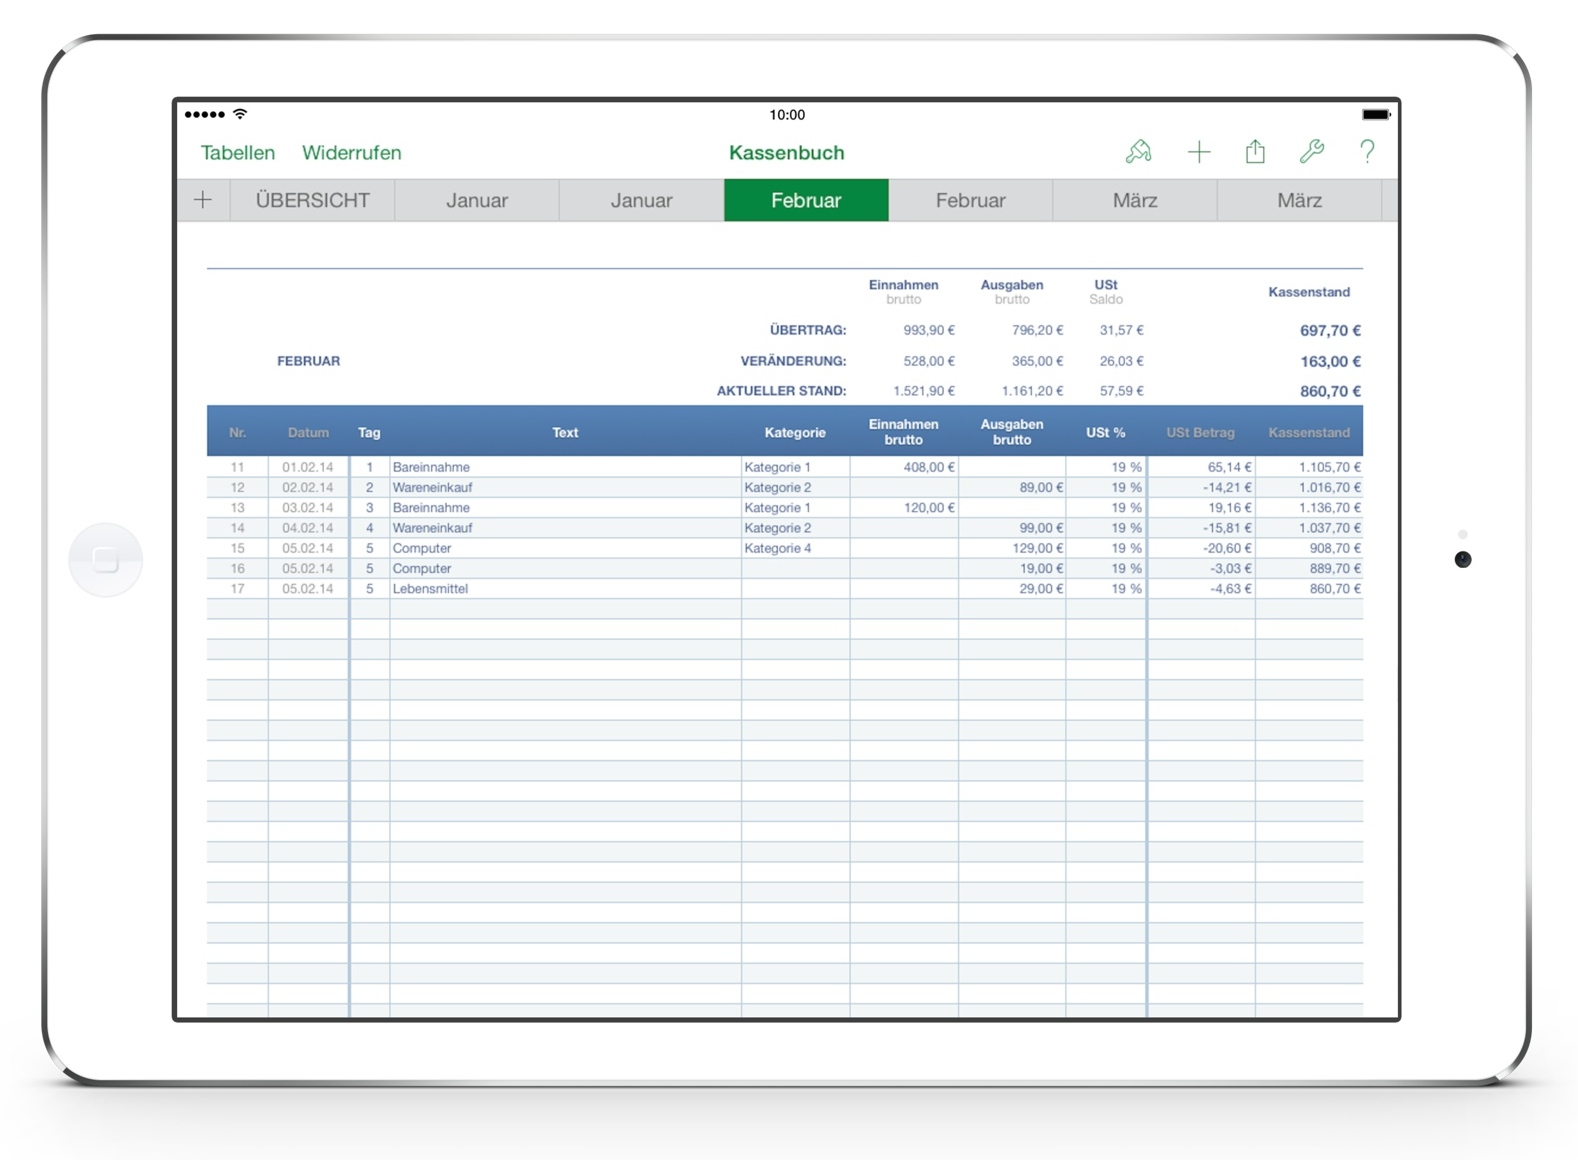The image size is (1578, 1160).
Task: Tap the plus insert icon in toolbar
Action: [1198, 152]
